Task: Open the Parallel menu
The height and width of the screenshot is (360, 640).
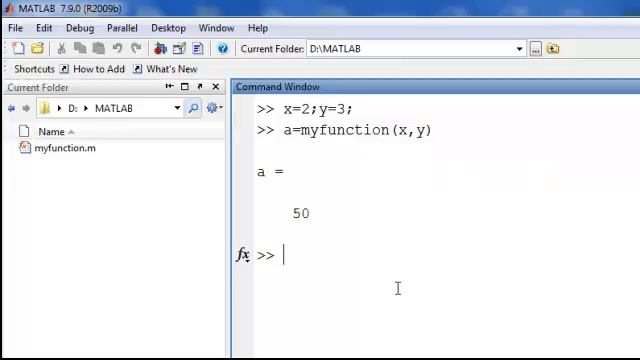Action: click(x=122, y=28)
